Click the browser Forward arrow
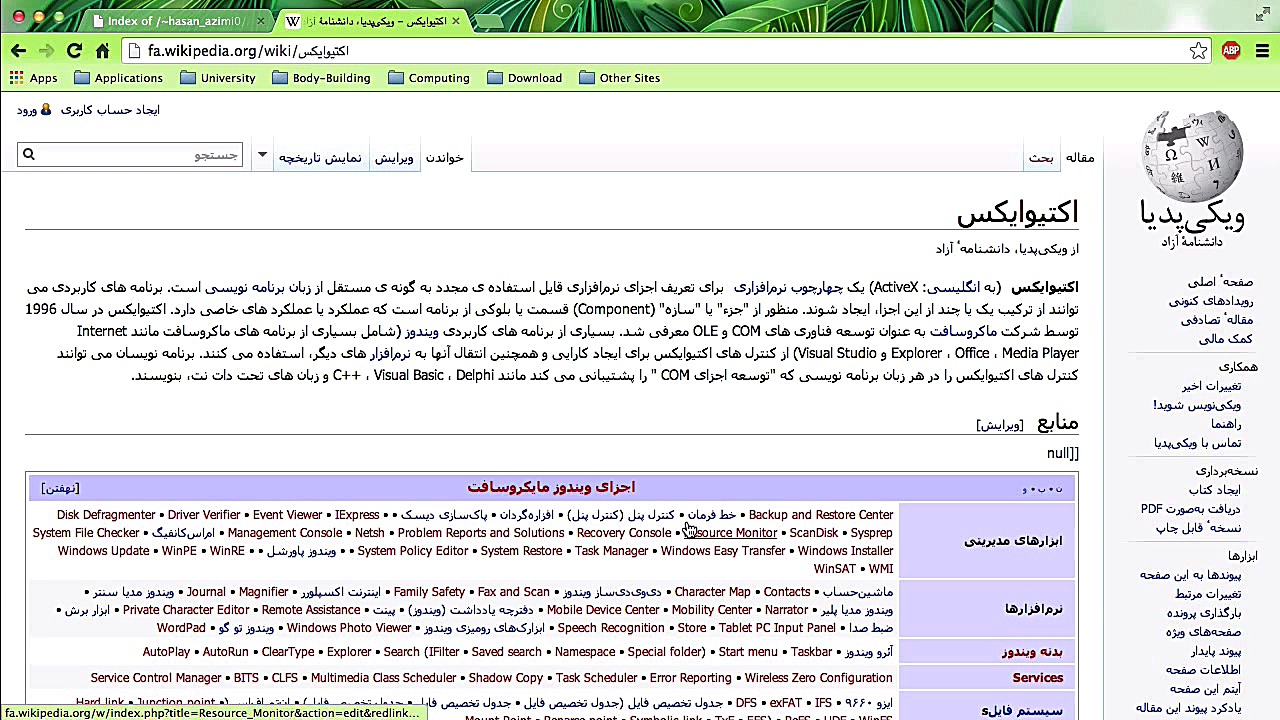The image size is (1280, 720). point(46,51)
